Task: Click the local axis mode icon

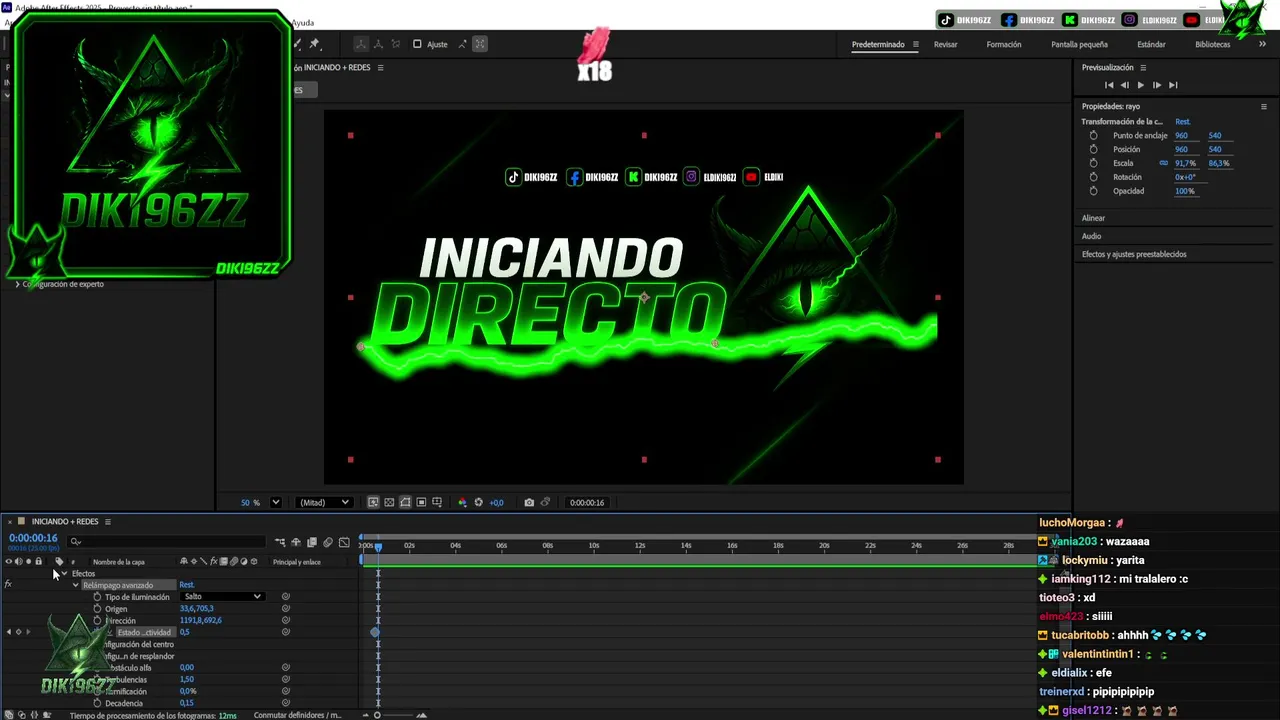Action: click(x=361, y=44)
